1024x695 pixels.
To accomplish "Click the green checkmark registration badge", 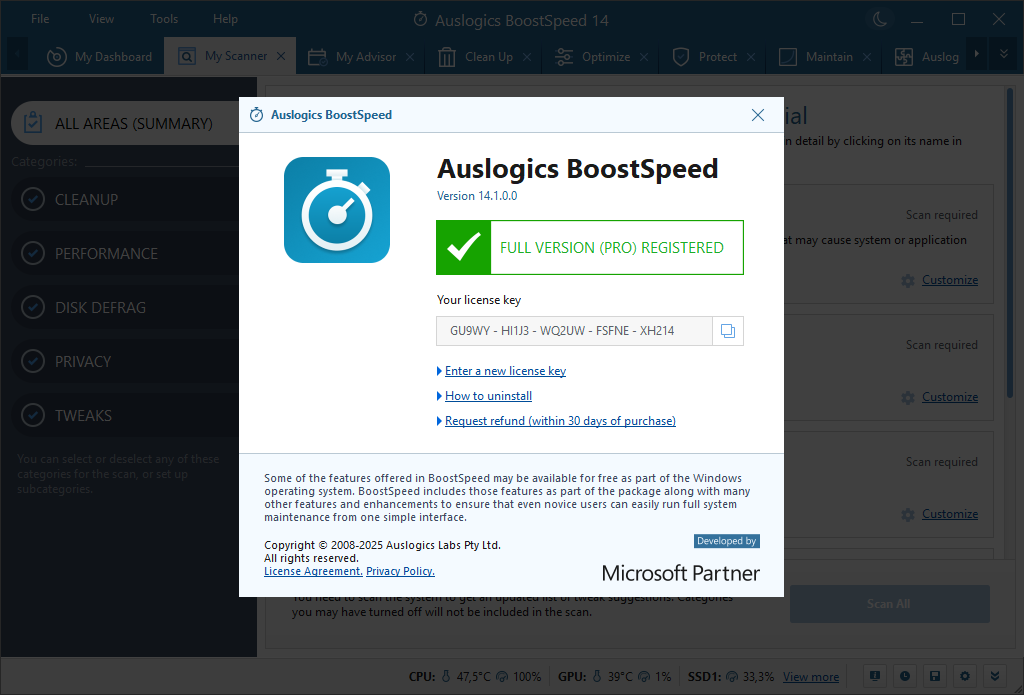I will click(x=464, y=248).
